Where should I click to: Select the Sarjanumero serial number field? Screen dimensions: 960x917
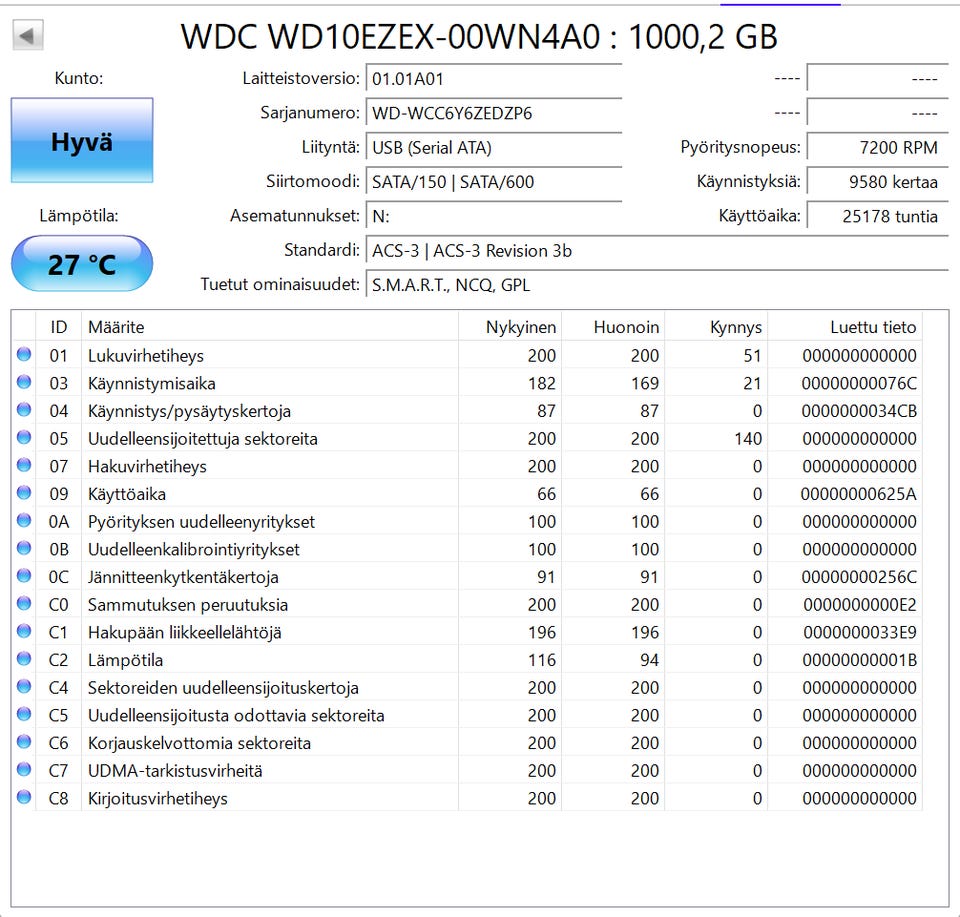494,113
